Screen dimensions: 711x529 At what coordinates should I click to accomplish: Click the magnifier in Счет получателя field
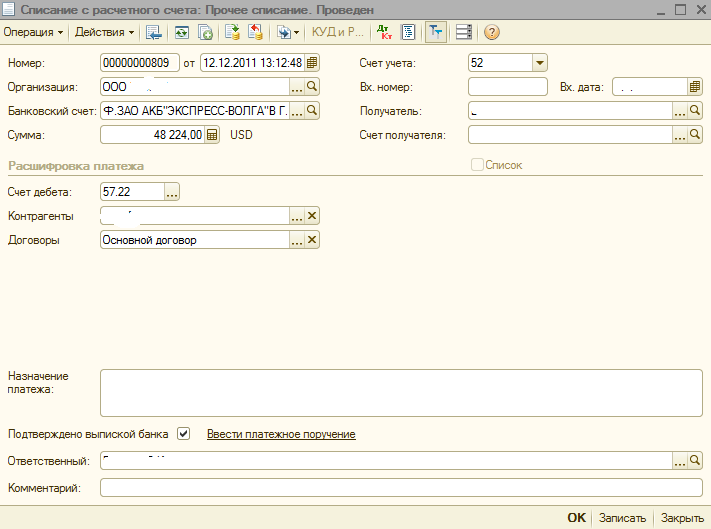point(694,134)
